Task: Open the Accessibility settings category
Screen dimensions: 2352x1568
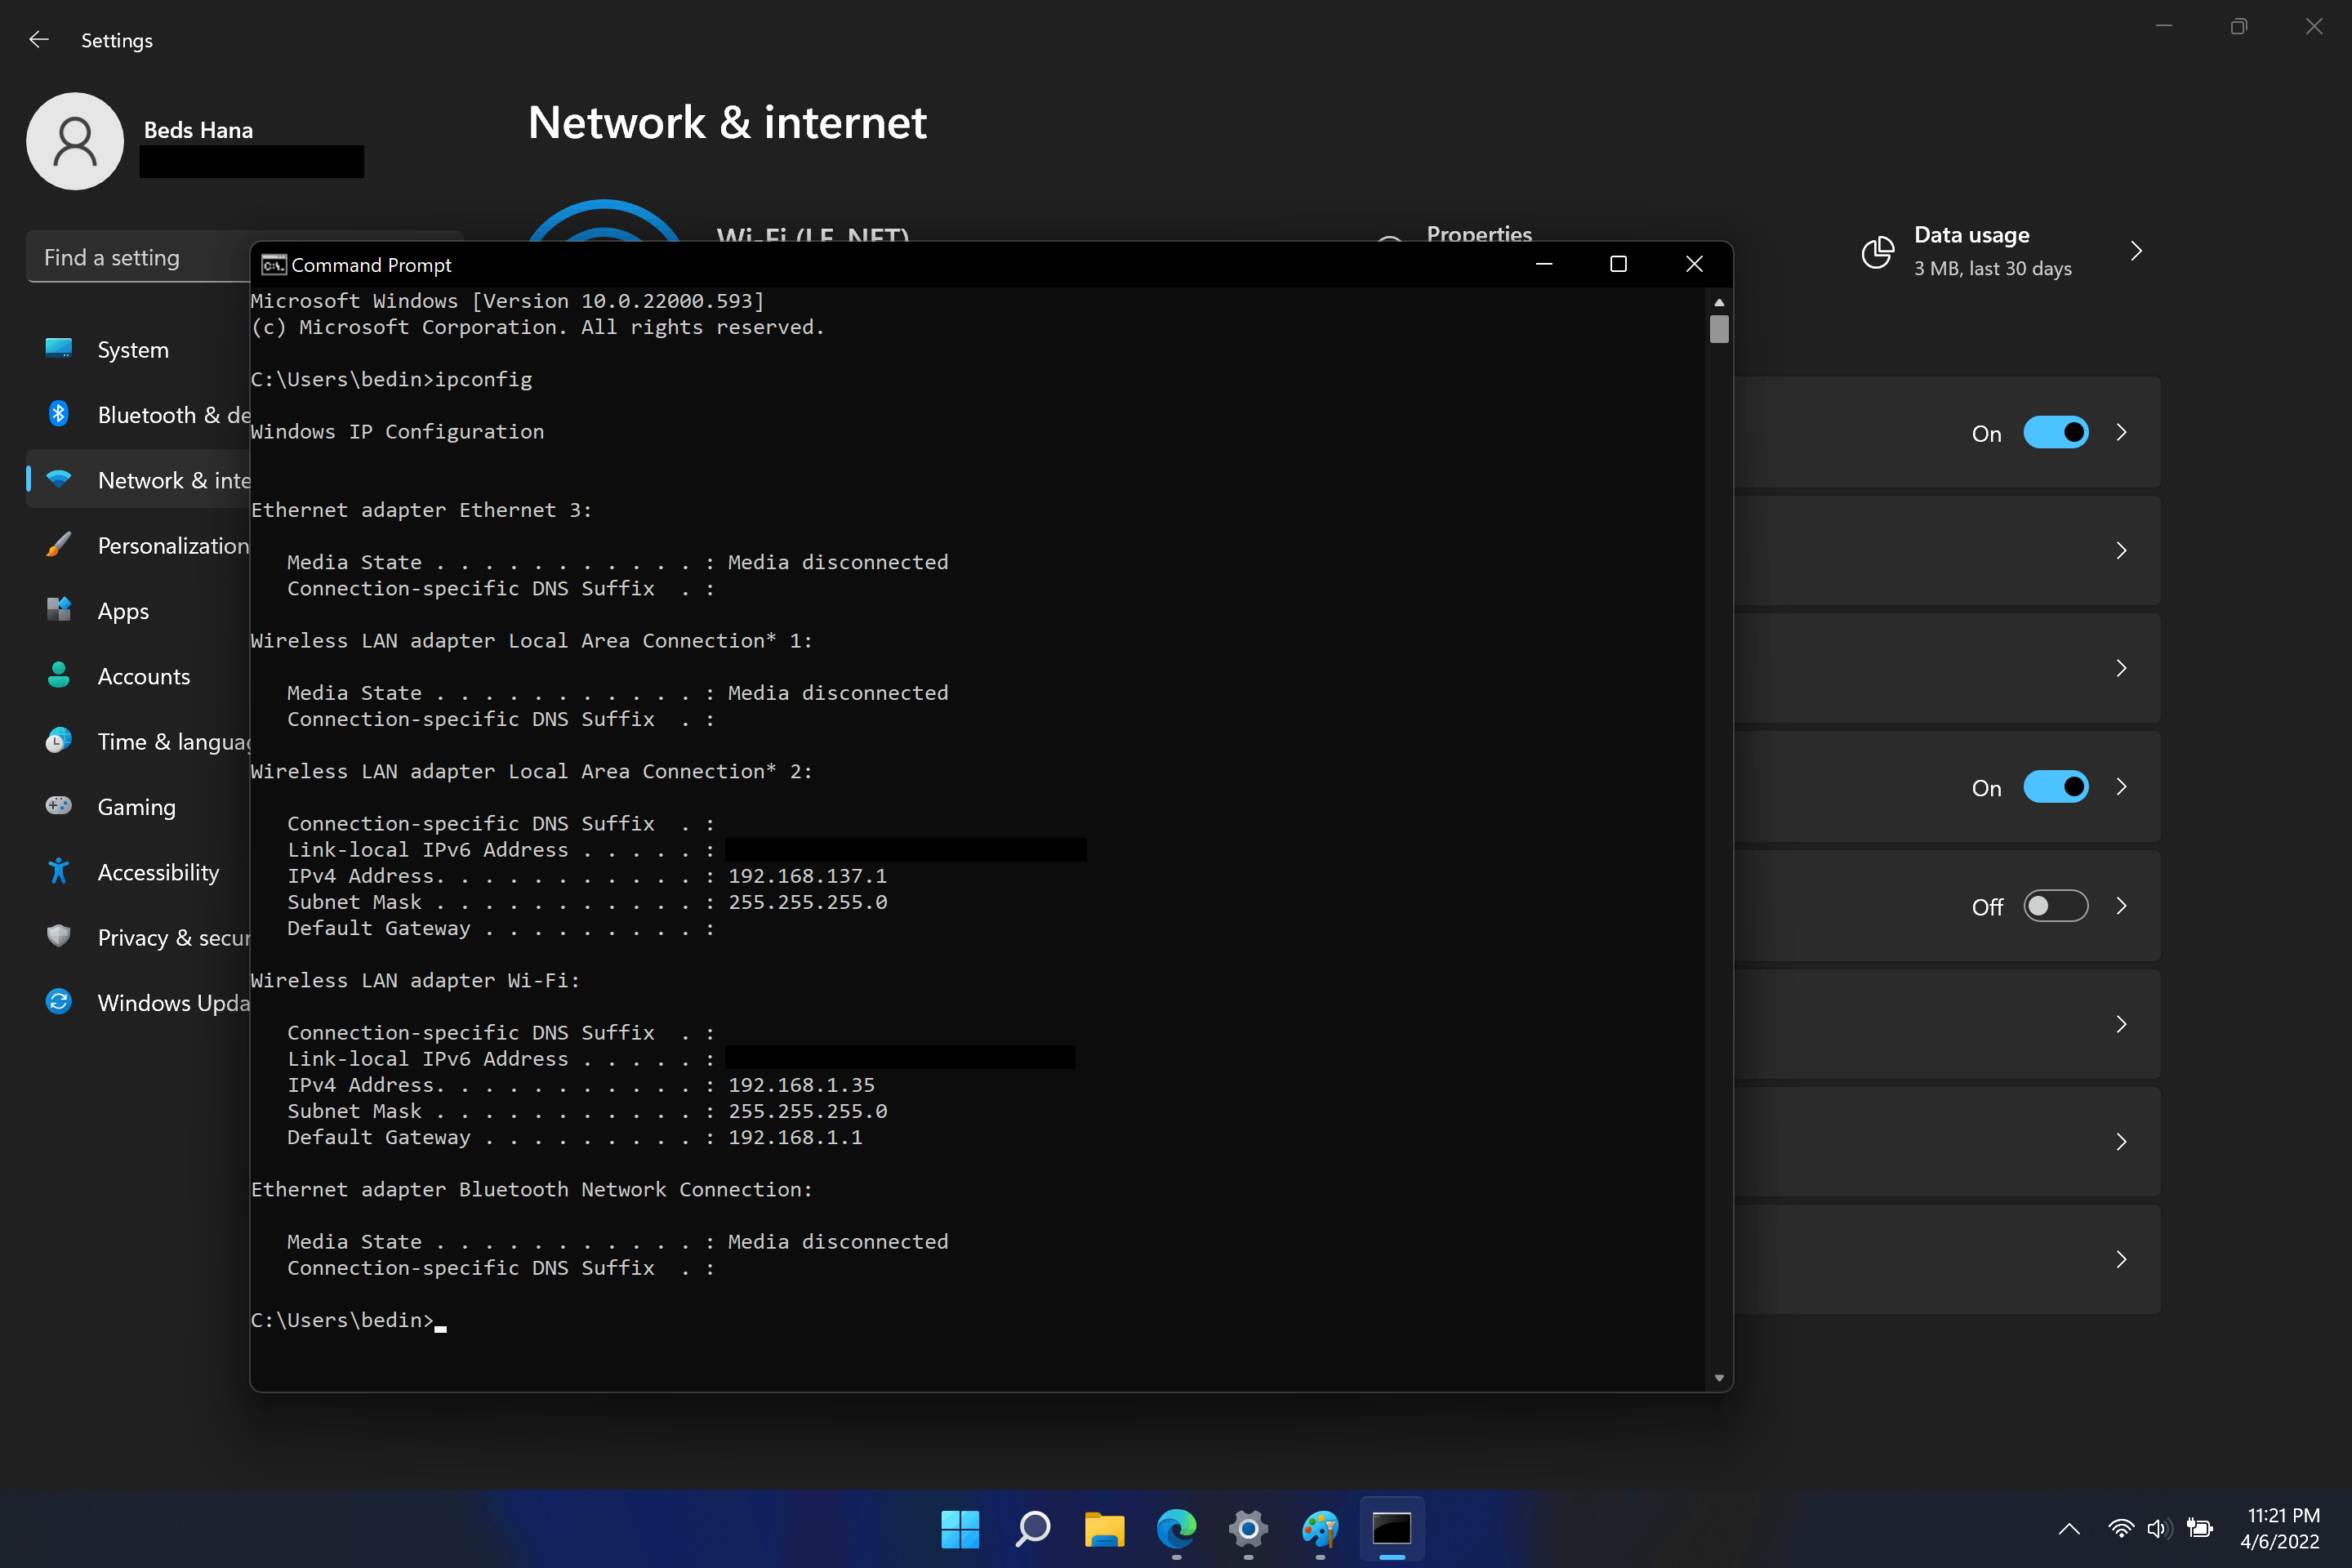Action: click(x=158, y=872)
